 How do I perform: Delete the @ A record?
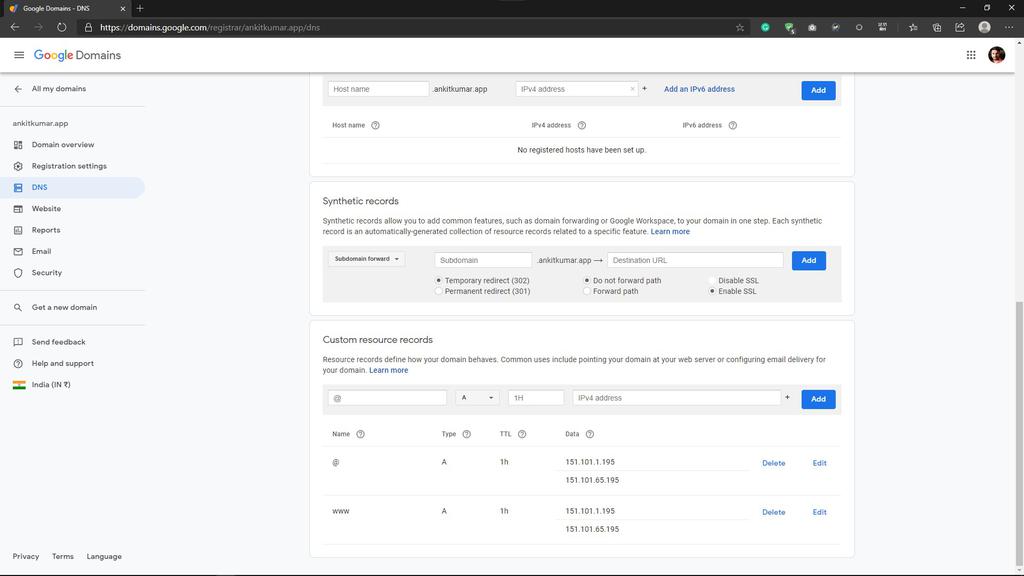[773, 463]
